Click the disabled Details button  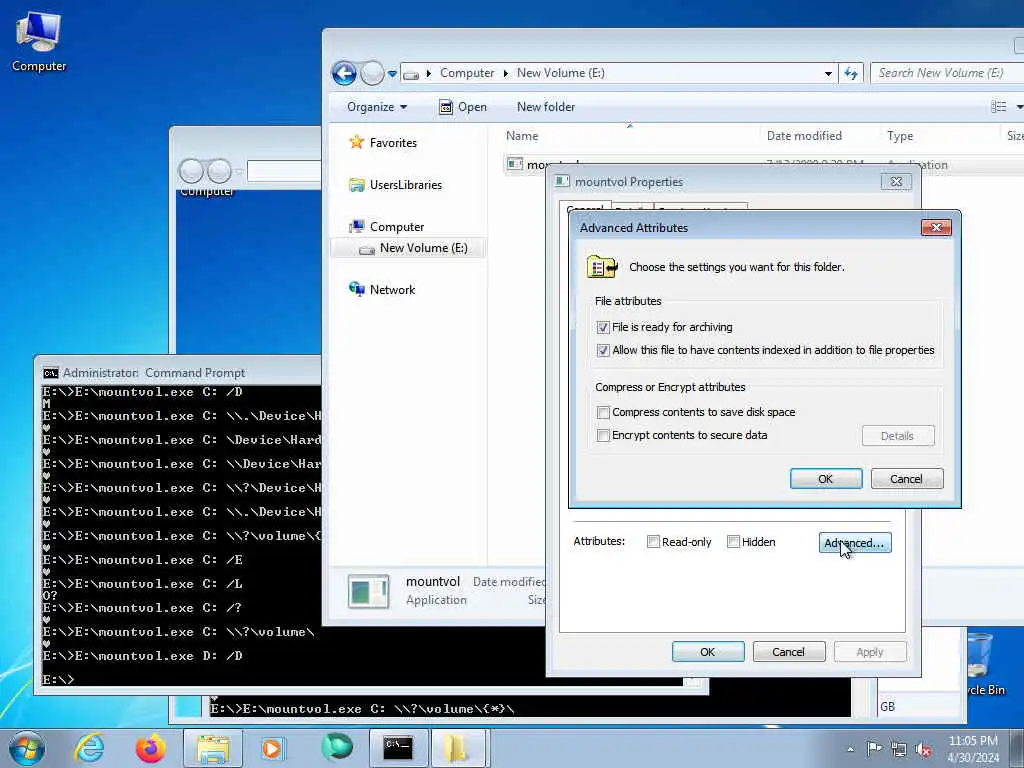coord(898,436)
